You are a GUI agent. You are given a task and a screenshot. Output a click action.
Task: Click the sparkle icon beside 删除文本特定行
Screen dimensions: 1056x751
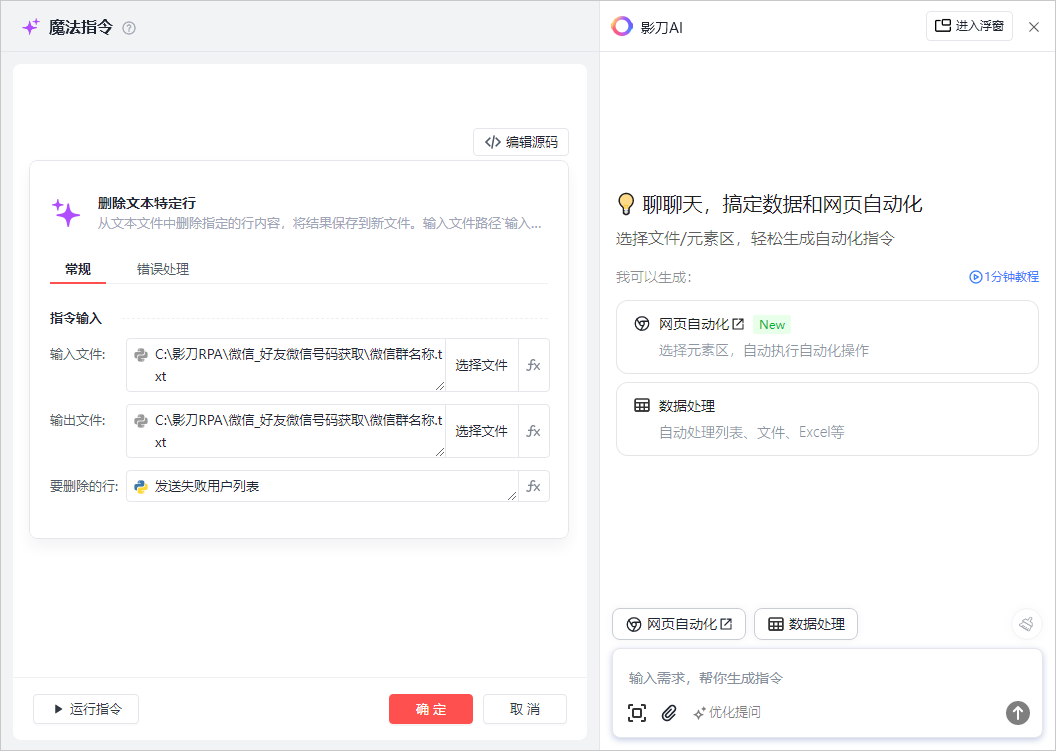pyautogui.click(x=66, y=213)
